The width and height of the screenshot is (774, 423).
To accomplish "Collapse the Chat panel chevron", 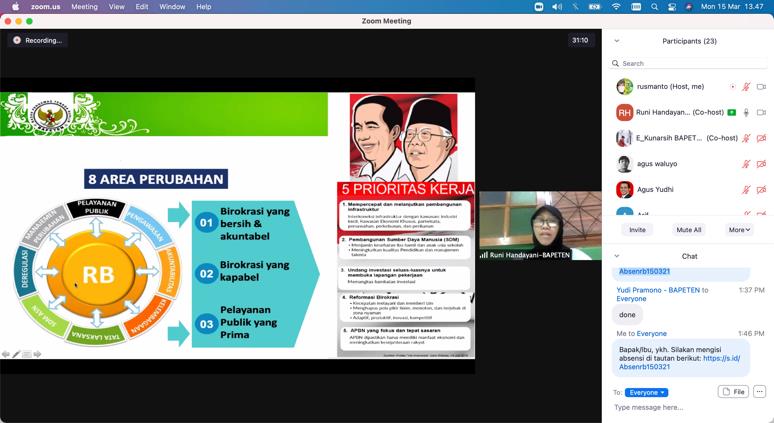I will [617, 256].
